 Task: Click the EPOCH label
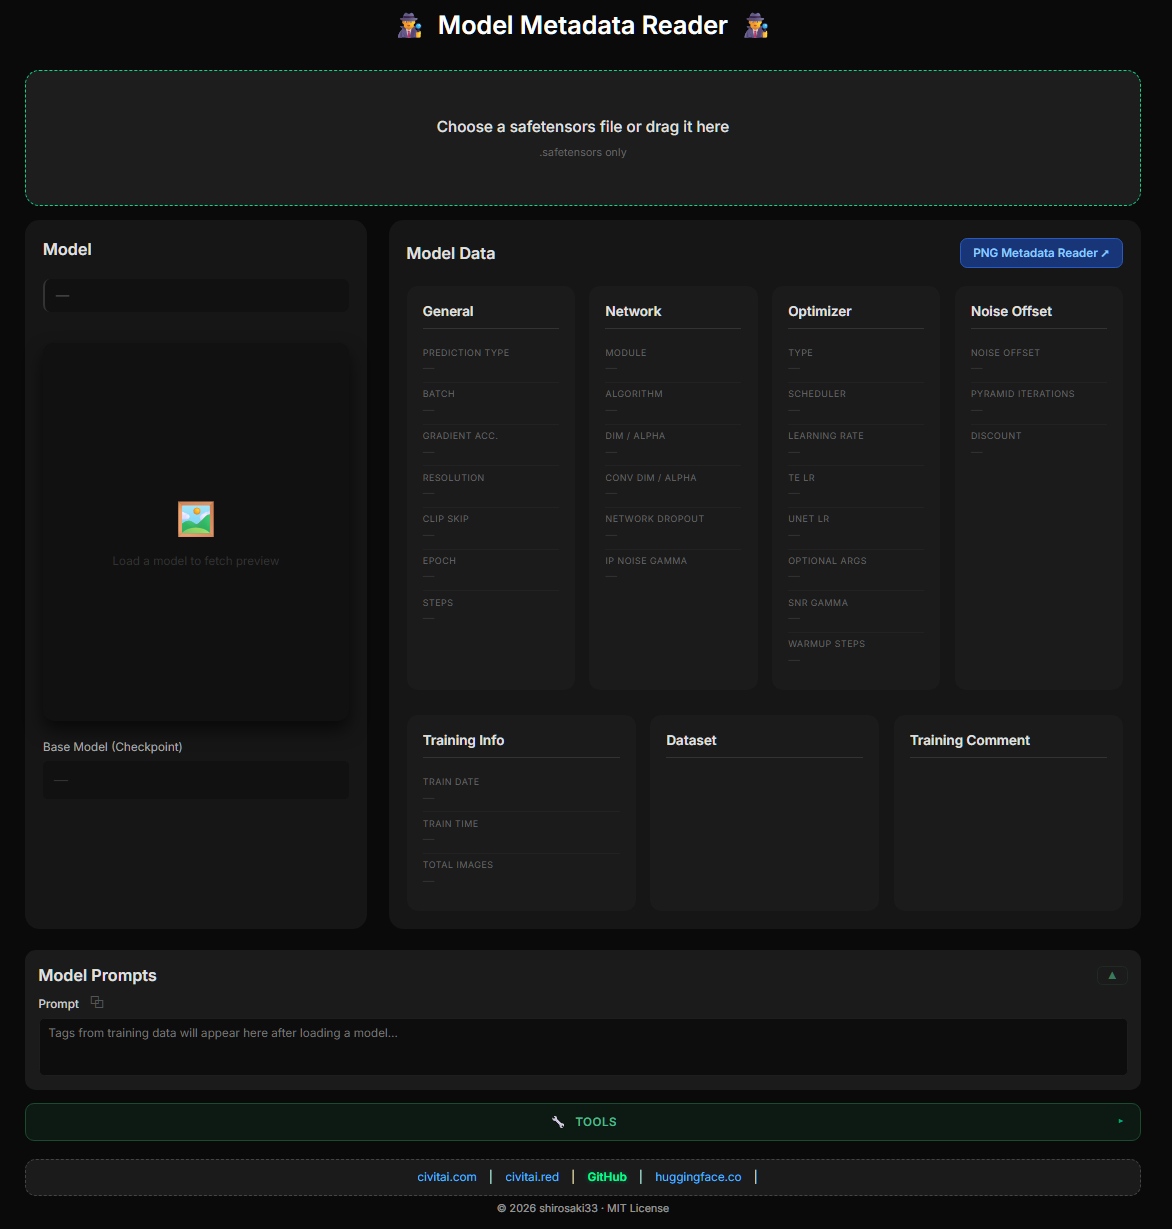(439, 561)
